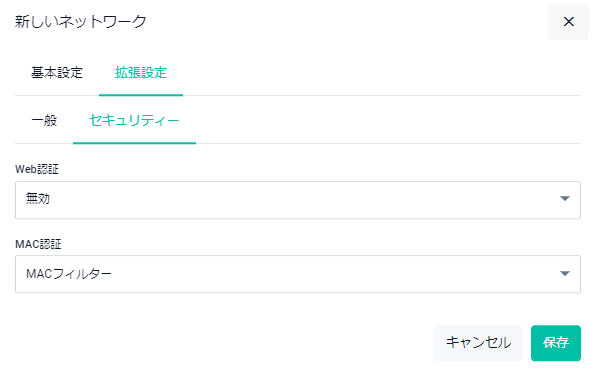Click the MAC認証 field label
The width and height of the screenshot is (595, 374).
click(38, 244)
